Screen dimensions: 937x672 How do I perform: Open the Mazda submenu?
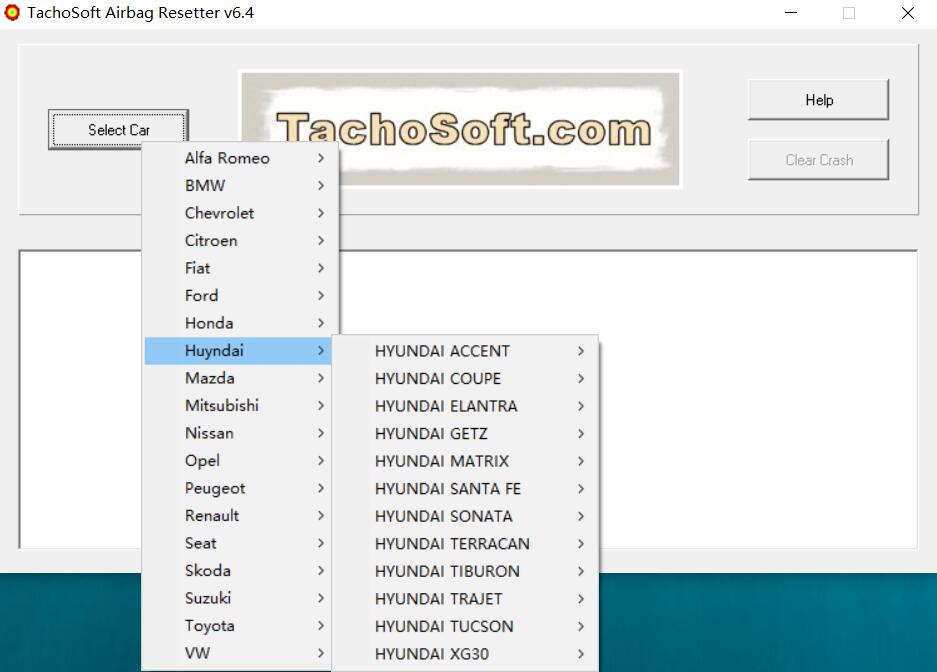click(x=238, y=378)
